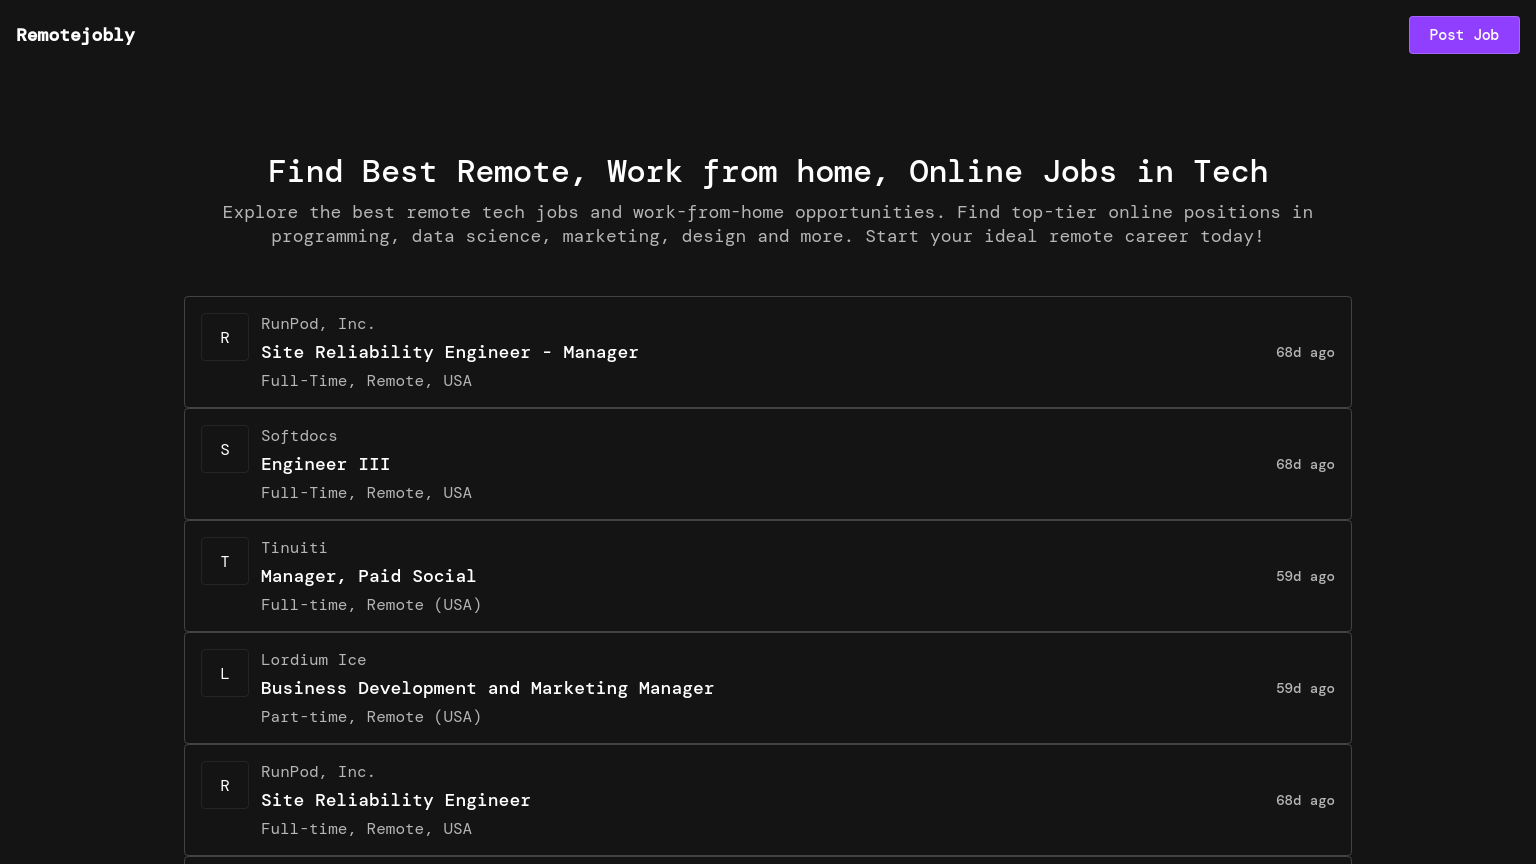Click the Lordium Ice "L" avatar icon
The width and height of the screenshot is (1536, 864).
point(225,673)
